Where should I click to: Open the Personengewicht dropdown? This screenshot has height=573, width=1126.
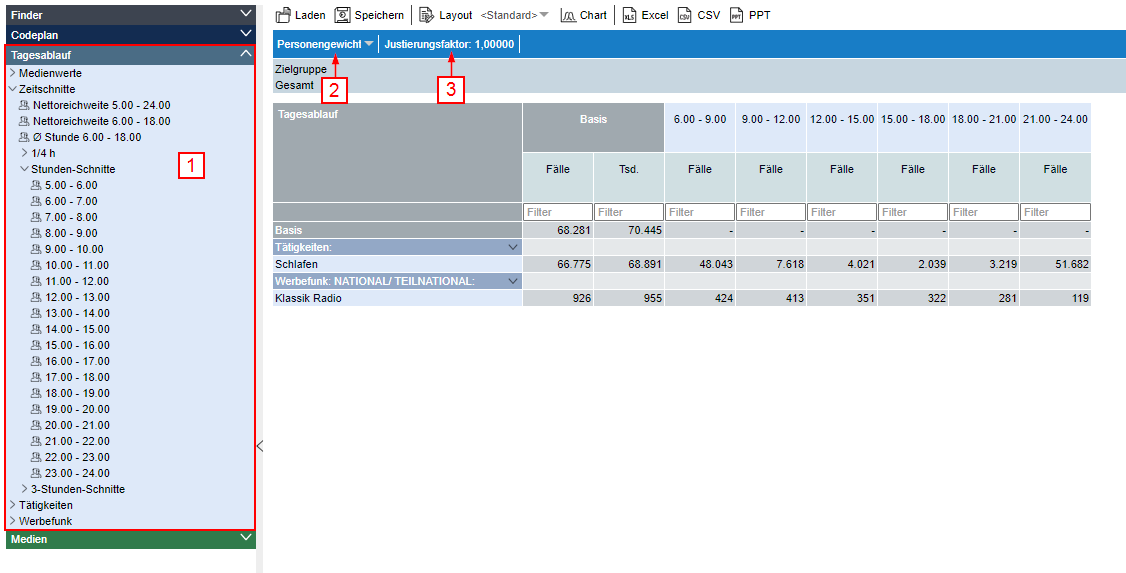coord(369,44)
